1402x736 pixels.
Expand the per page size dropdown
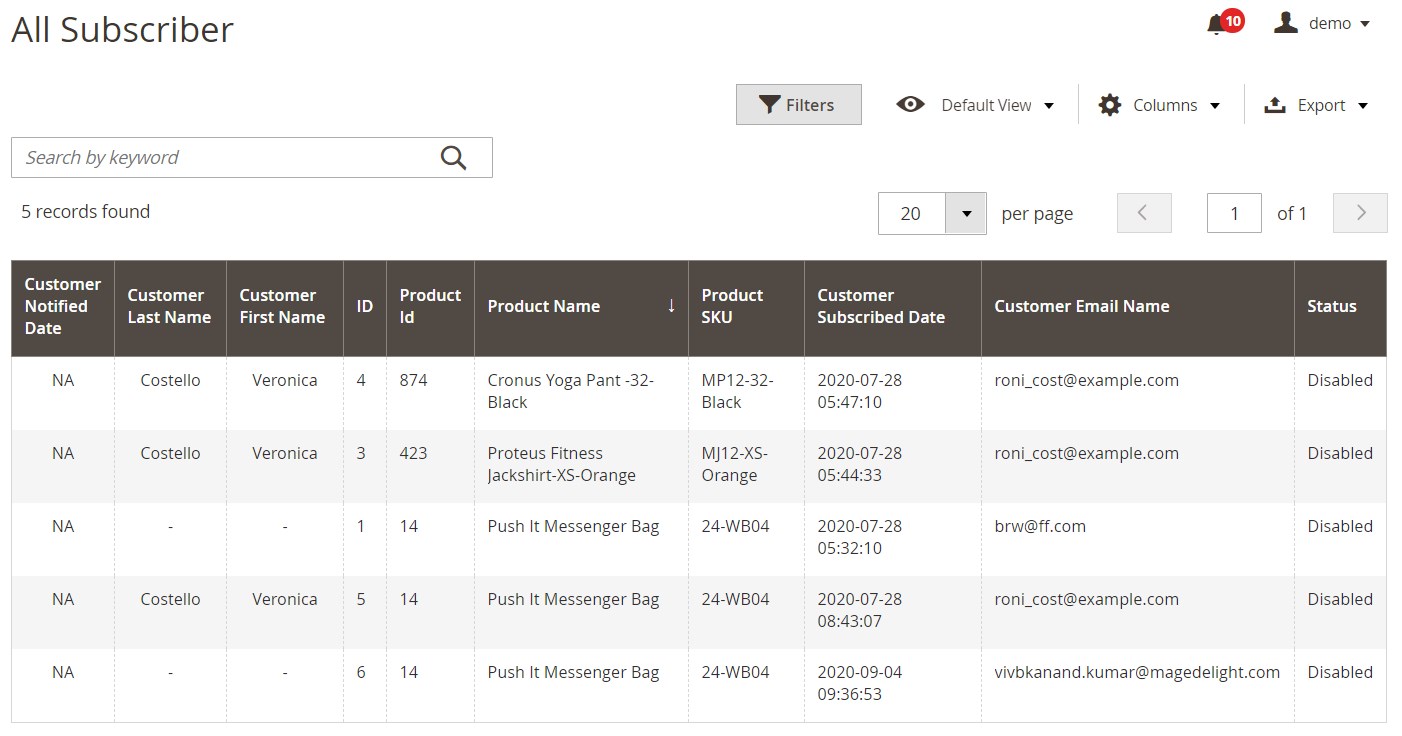click(966, 213)
